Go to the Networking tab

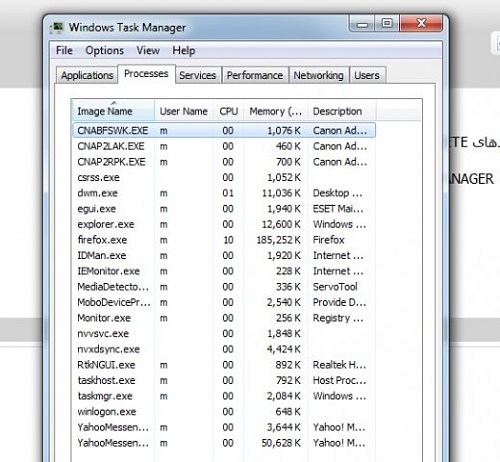click(318, 75)
